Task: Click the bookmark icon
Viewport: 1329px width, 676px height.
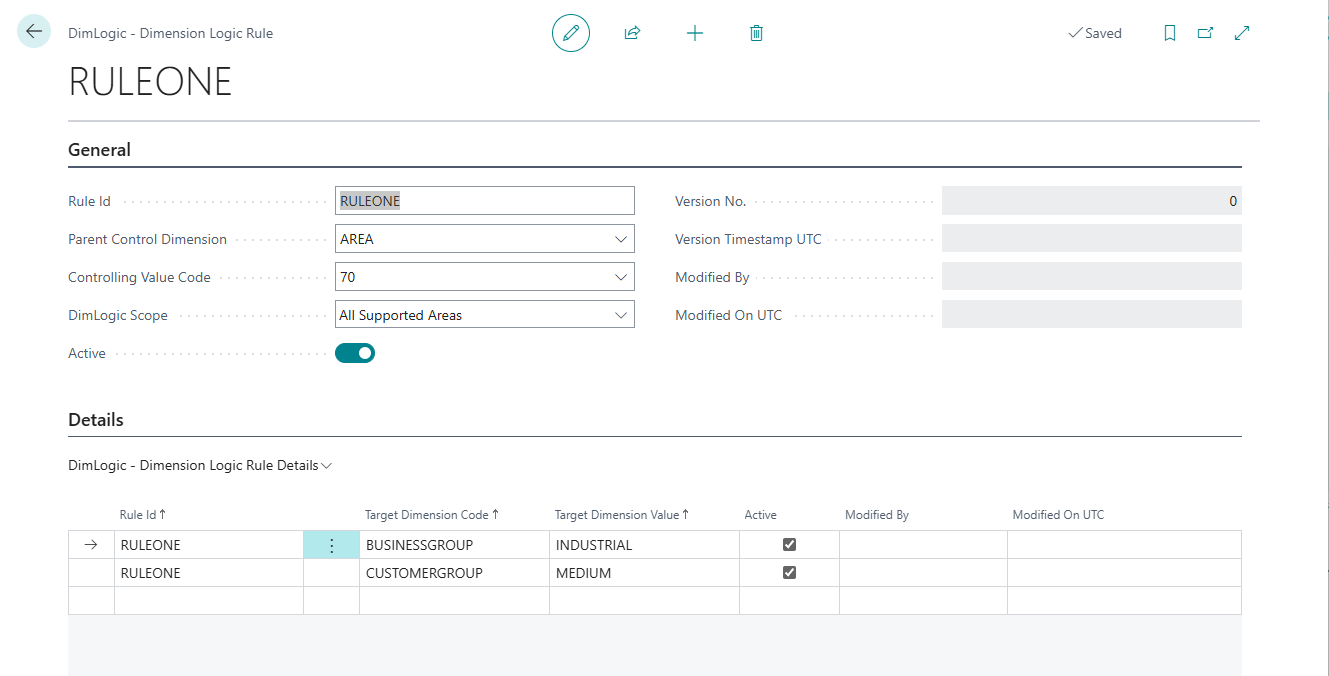Action: (x=1170, y=33)
